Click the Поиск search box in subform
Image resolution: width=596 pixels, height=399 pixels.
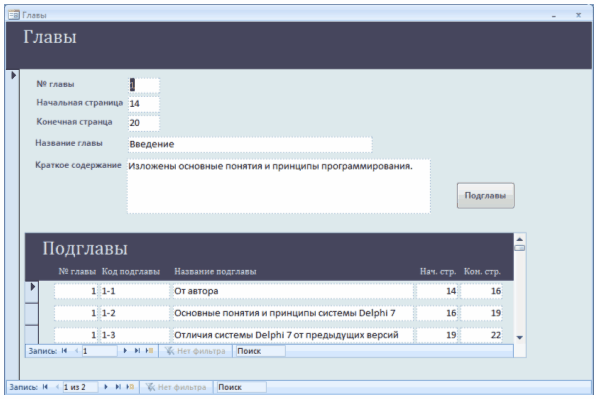tap(261, 351)
